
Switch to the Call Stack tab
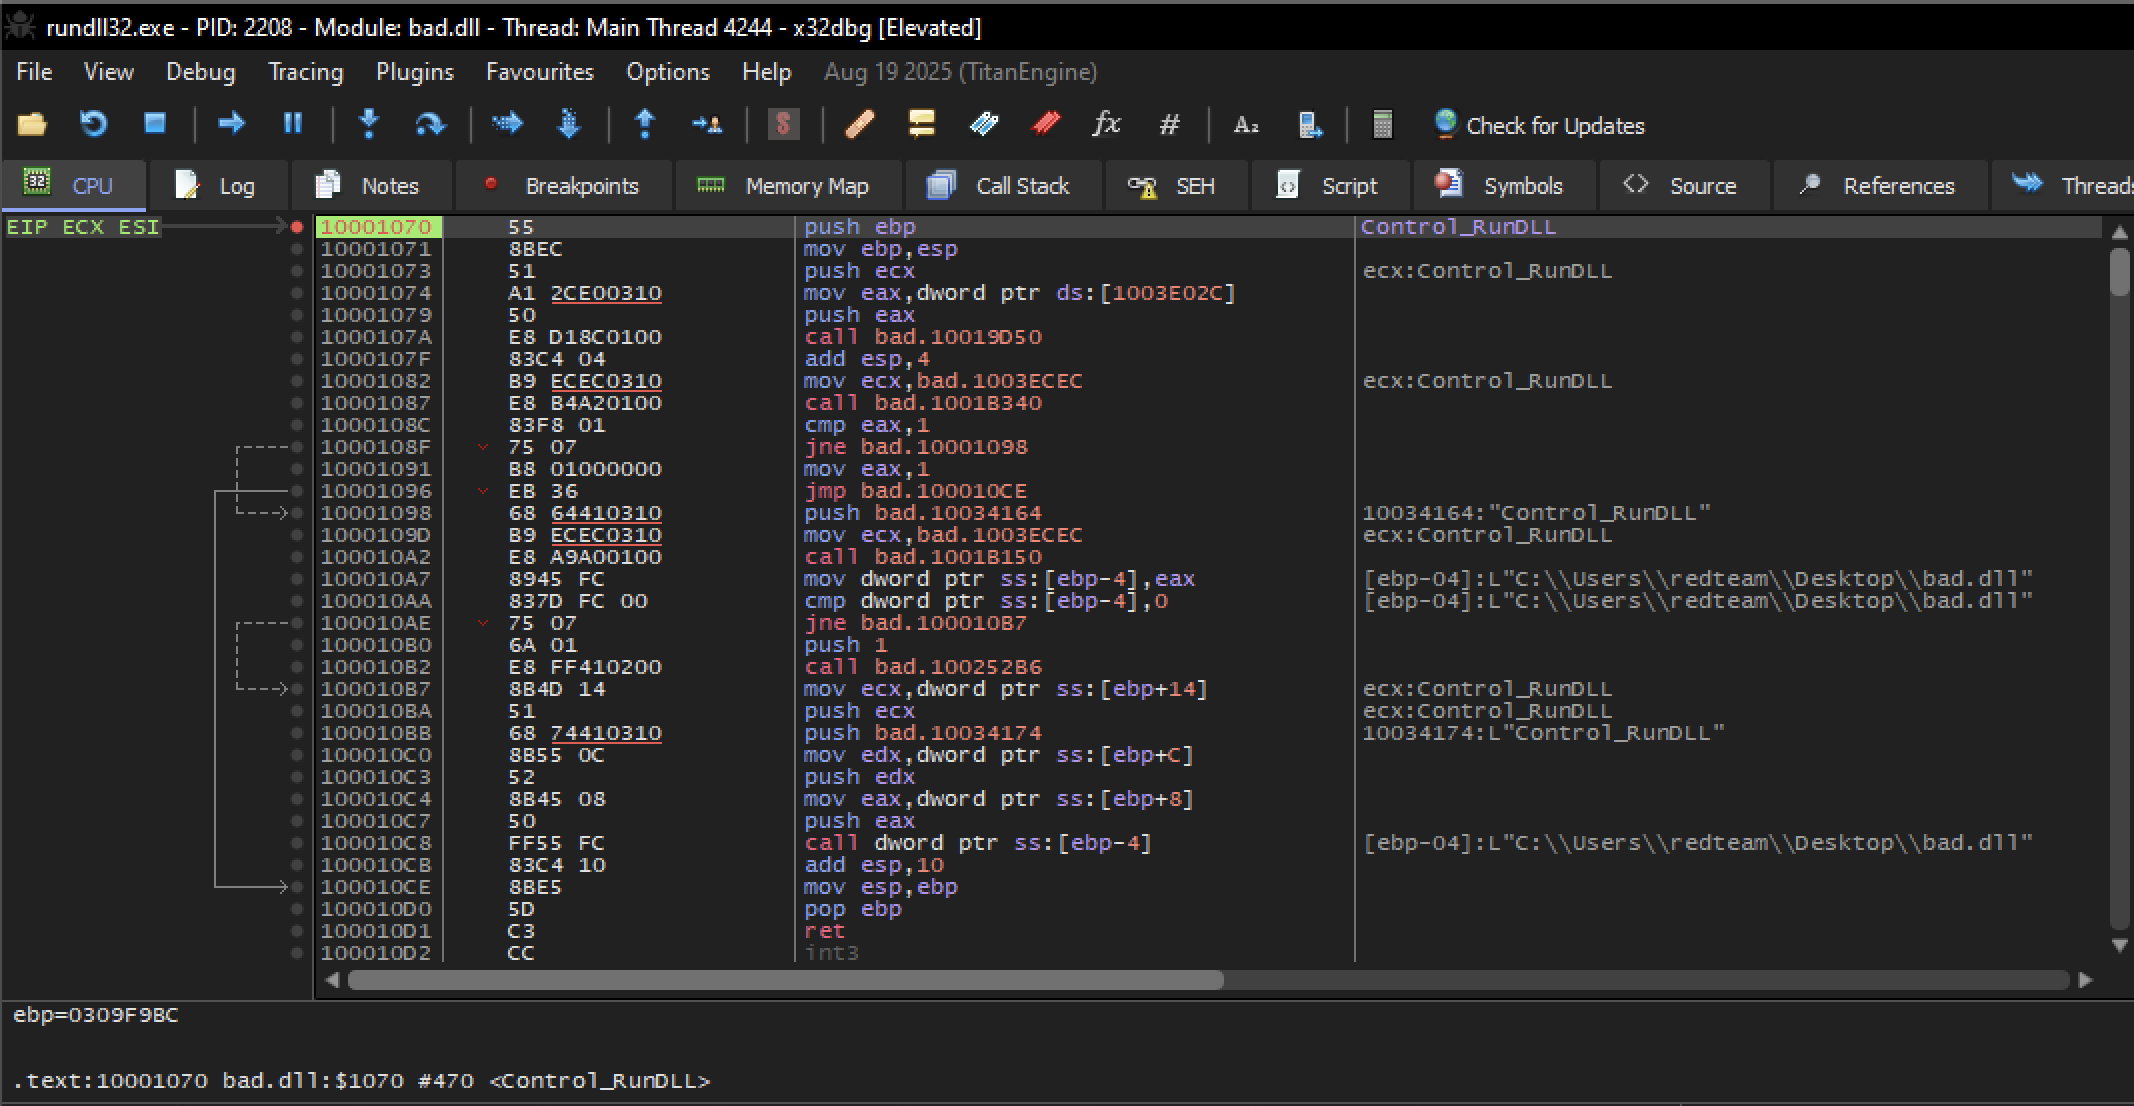(1003, 186)
